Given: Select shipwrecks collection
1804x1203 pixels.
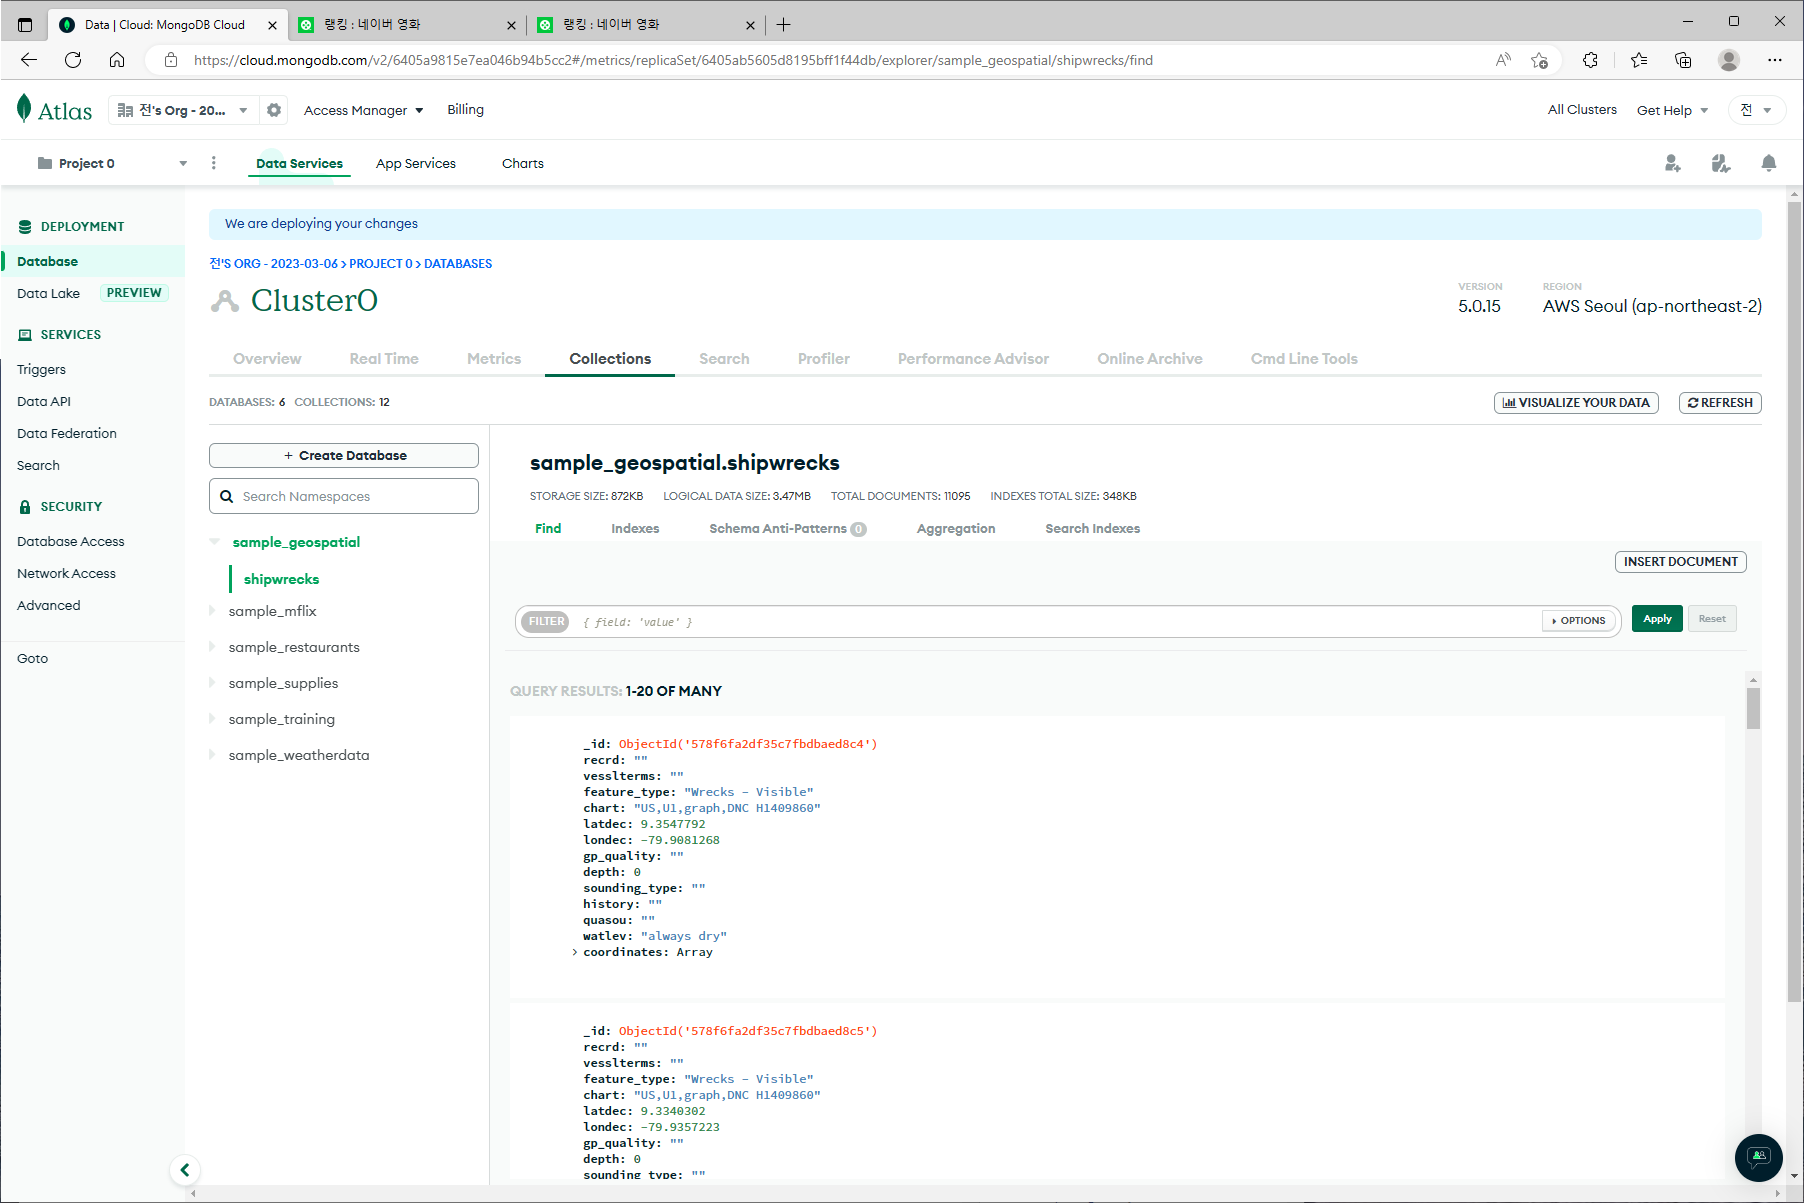Looking at the screenshot, I should (281, 579).
